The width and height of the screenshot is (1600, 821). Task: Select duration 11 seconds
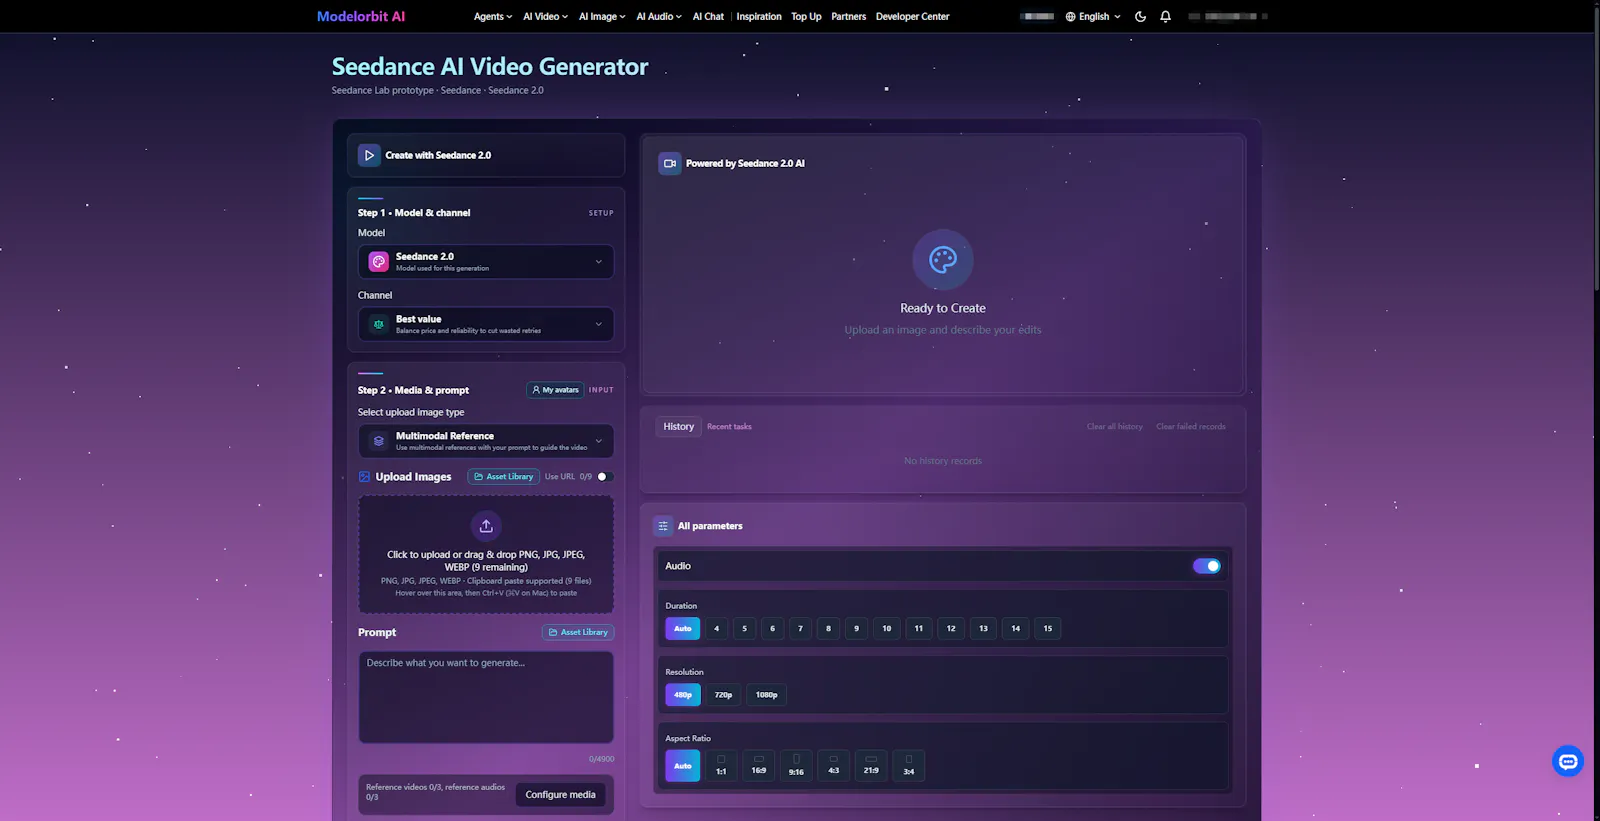[x=919, y=629]
